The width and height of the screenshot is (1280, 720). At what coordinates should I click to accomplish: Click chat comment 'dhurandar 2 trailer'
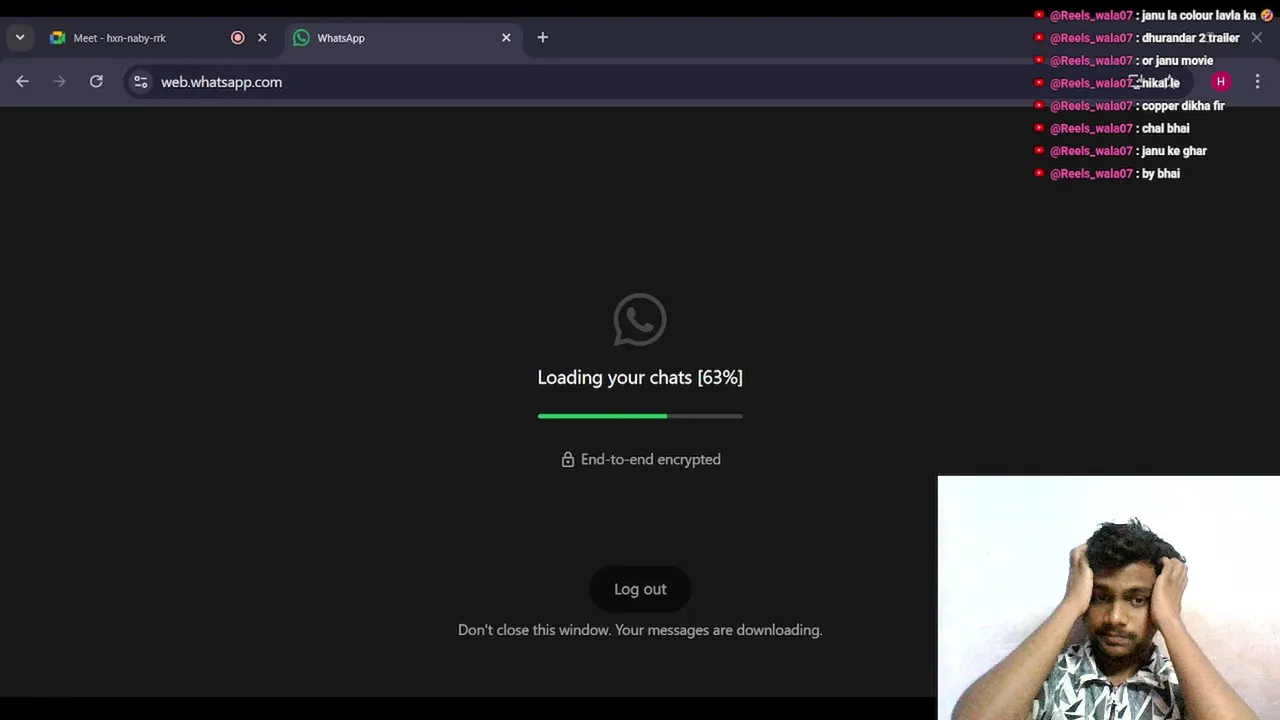[x=1190, y=38]
